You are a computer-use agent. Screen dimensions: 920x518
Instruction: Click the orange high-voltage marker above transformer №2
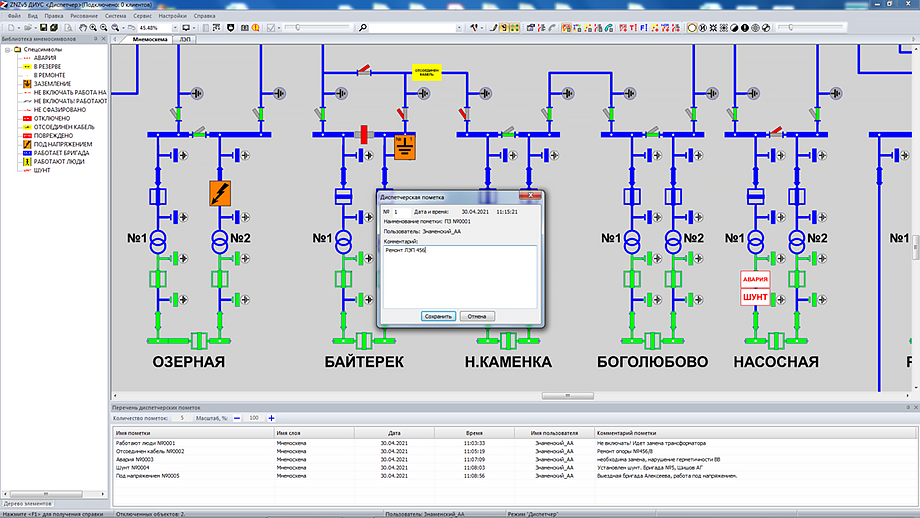click(220, 193)
